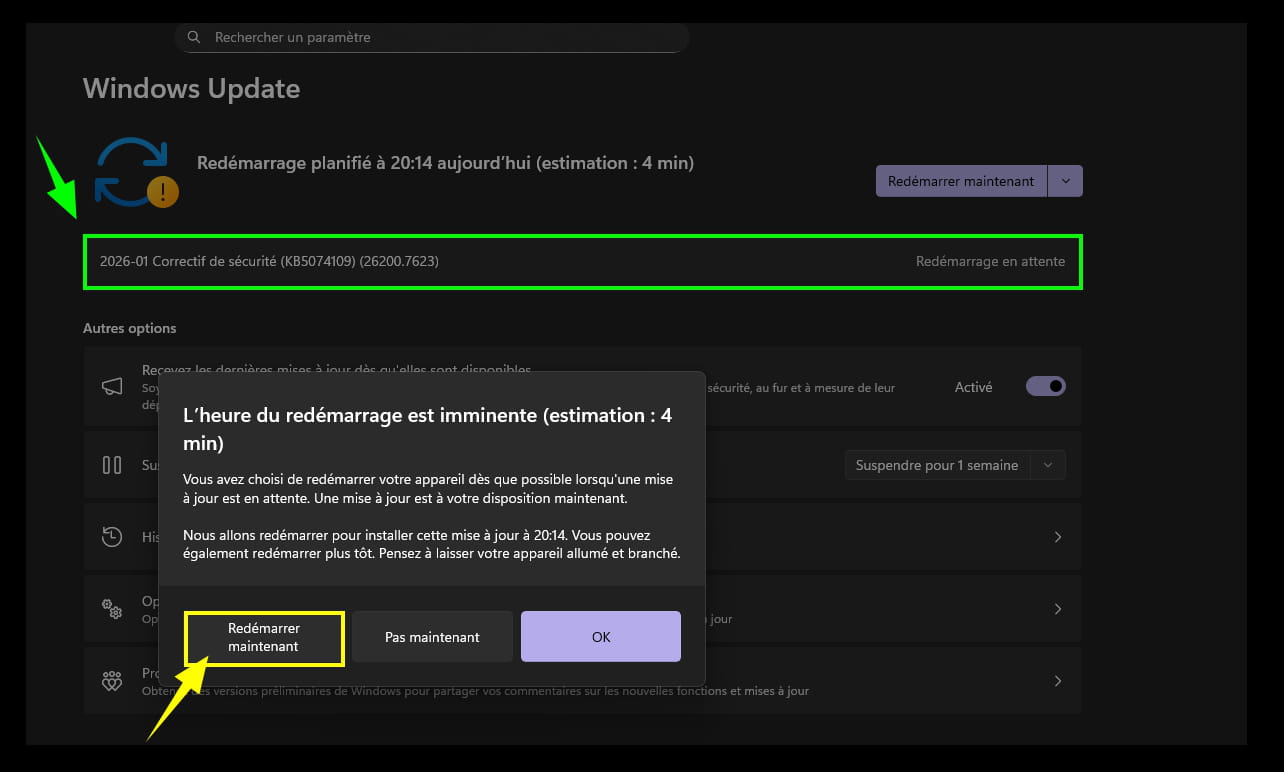Open the advanced options row chevron
Screen dimensions: 1284x772
click(1058, 609)
